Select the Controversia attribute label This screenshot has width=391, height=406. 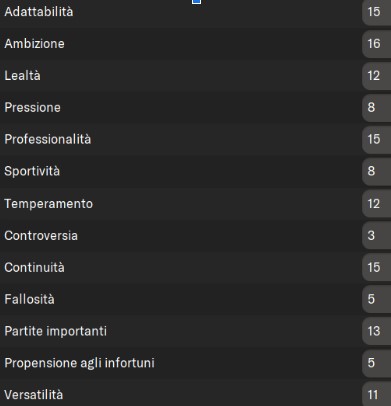click(41, 236)
